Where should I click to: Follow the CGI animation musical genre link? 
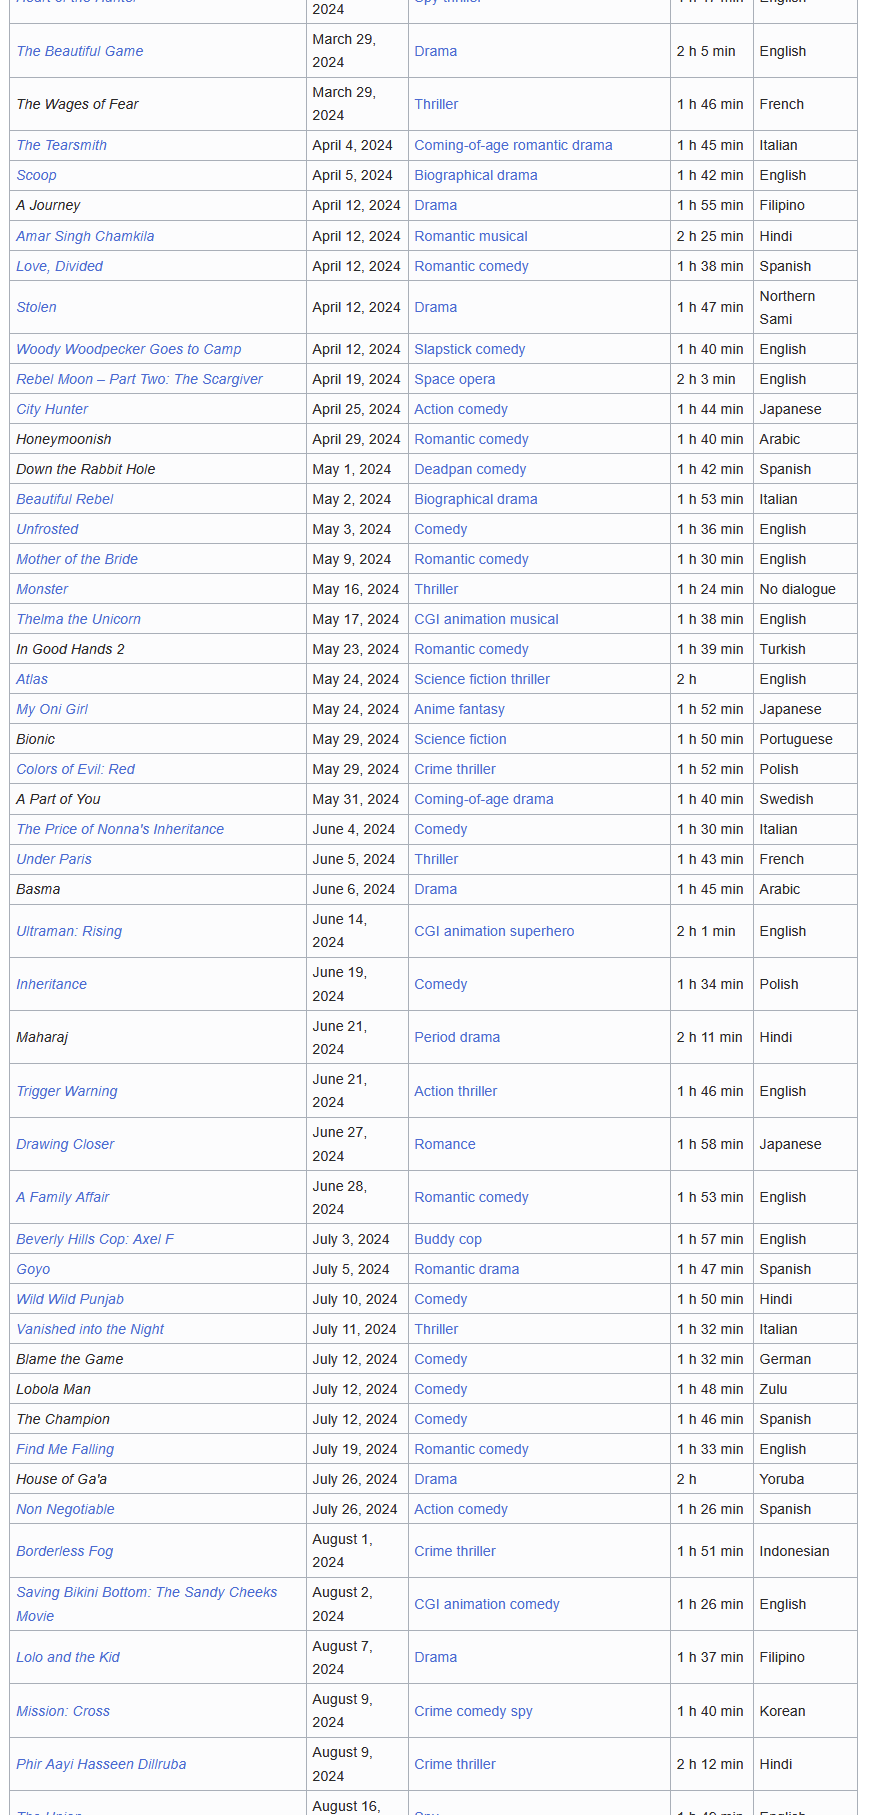486,619
